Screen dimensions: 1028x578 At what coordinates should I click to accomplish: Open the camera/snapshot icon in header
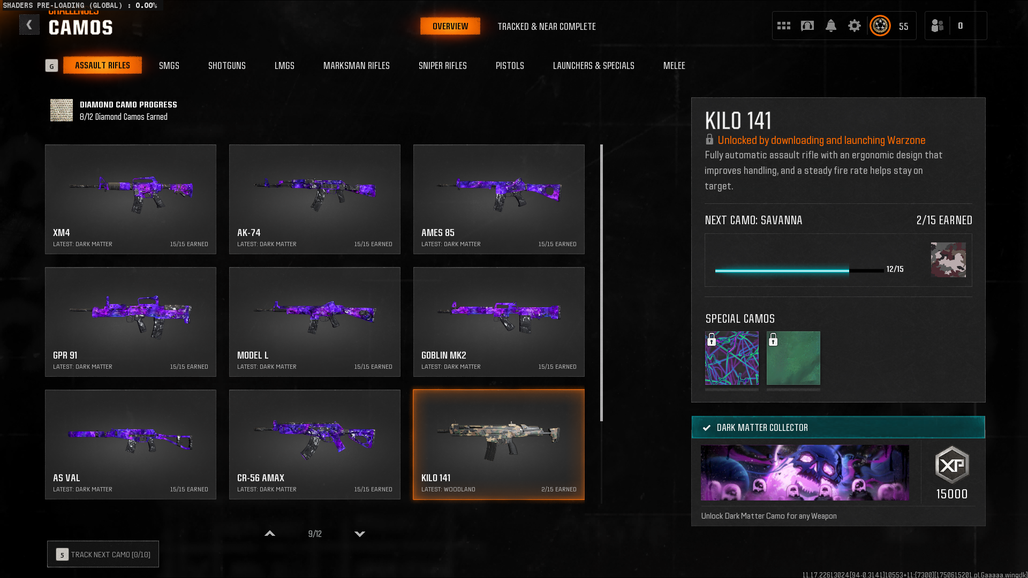tap(807, 26)
